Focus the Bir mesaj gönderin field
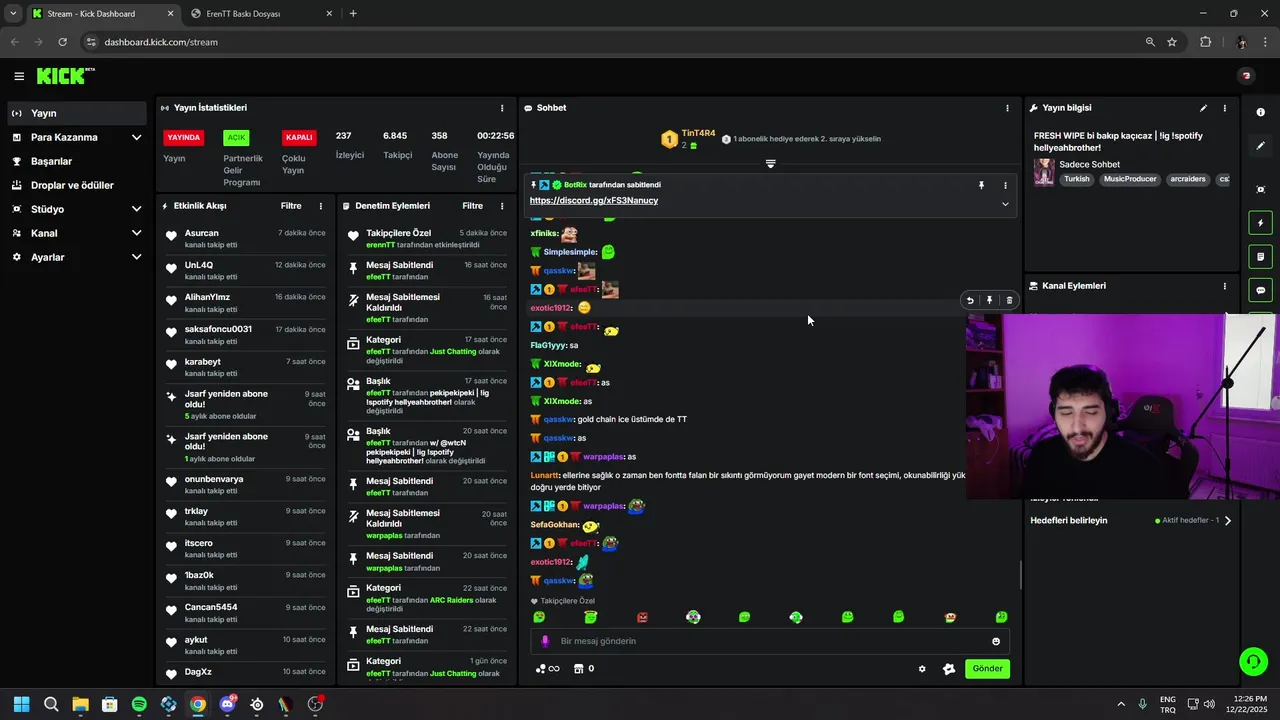 [x=770, y=641]
